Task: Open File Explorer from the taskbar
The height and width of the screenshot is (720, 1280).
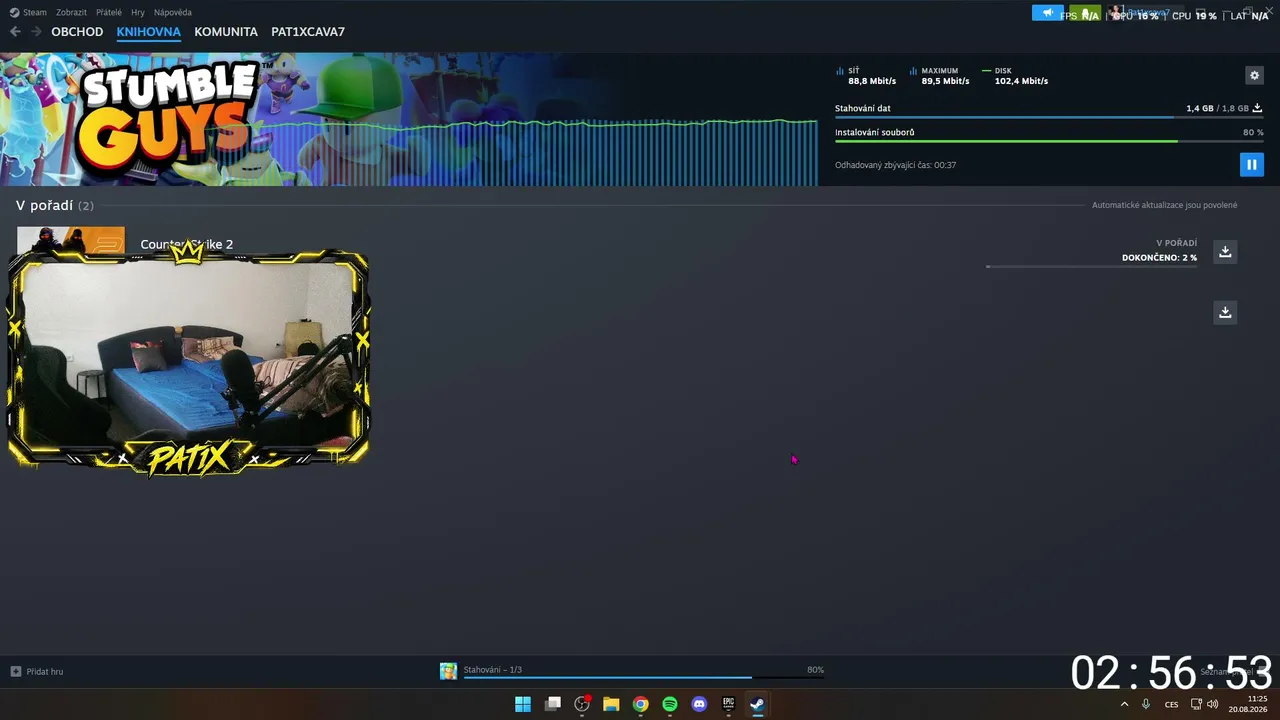Action: click(x=611, y=704)
